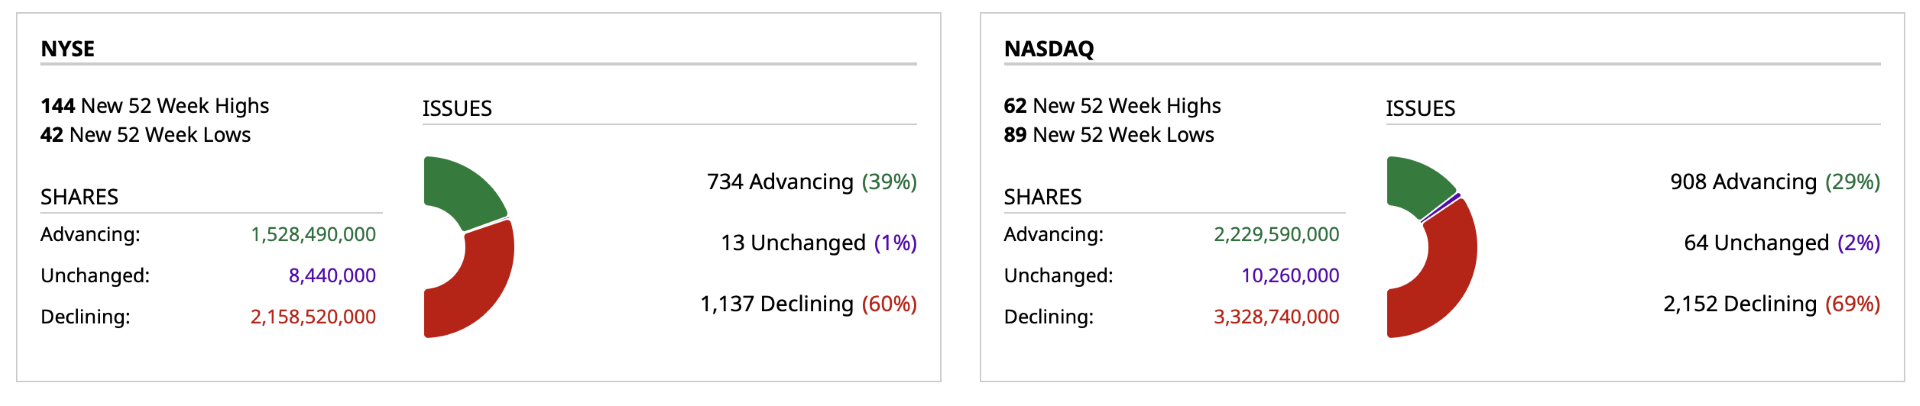Viewport: 1920px width, 406px height.
Task: Click the NASDAQ purple unchanged chart sliver
Action: coord(1441,207)
